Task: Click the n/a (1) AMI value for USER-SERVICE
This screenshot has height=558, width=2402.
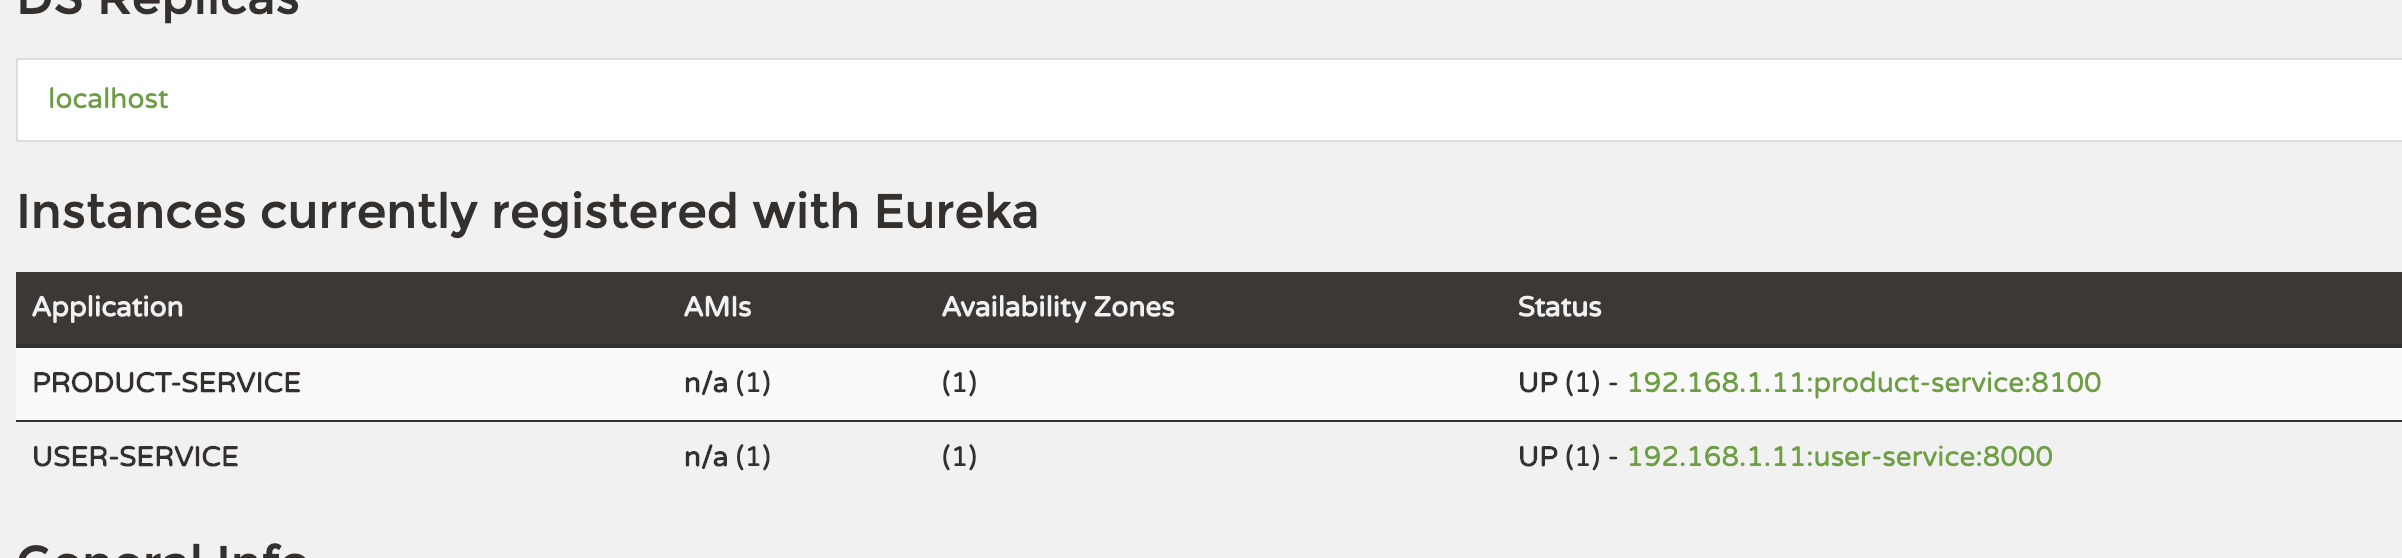Action: 727,456
